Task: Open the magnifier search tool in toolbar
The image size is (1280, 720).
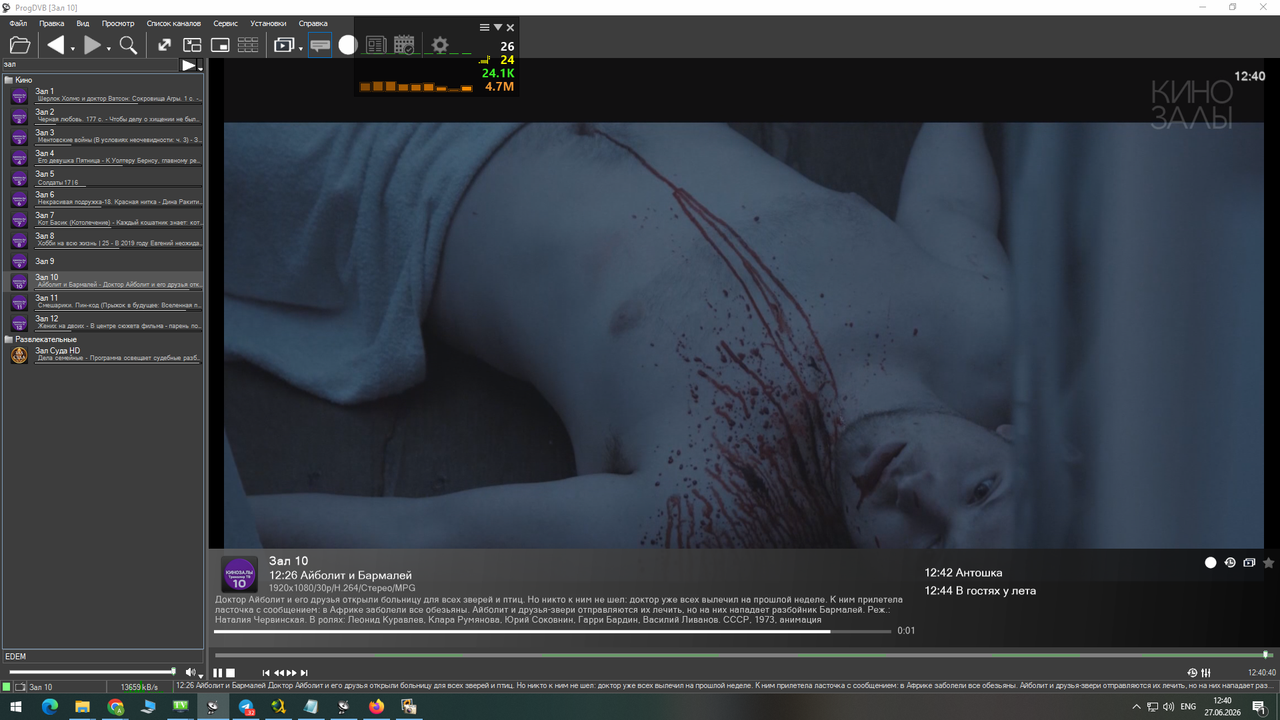Action: (x=129, y=45)
